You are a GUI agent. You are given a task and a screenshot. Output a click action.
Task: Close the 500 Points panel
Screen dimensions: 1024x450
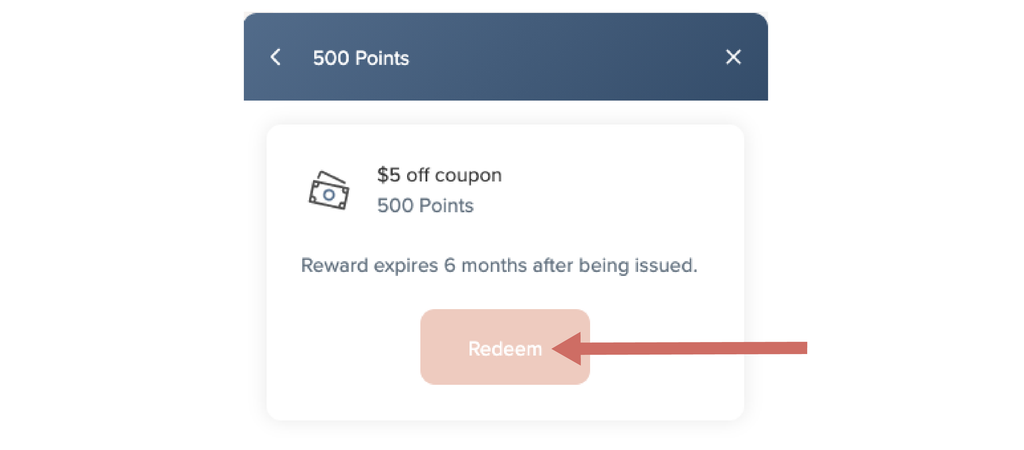(x=733, y=57)
